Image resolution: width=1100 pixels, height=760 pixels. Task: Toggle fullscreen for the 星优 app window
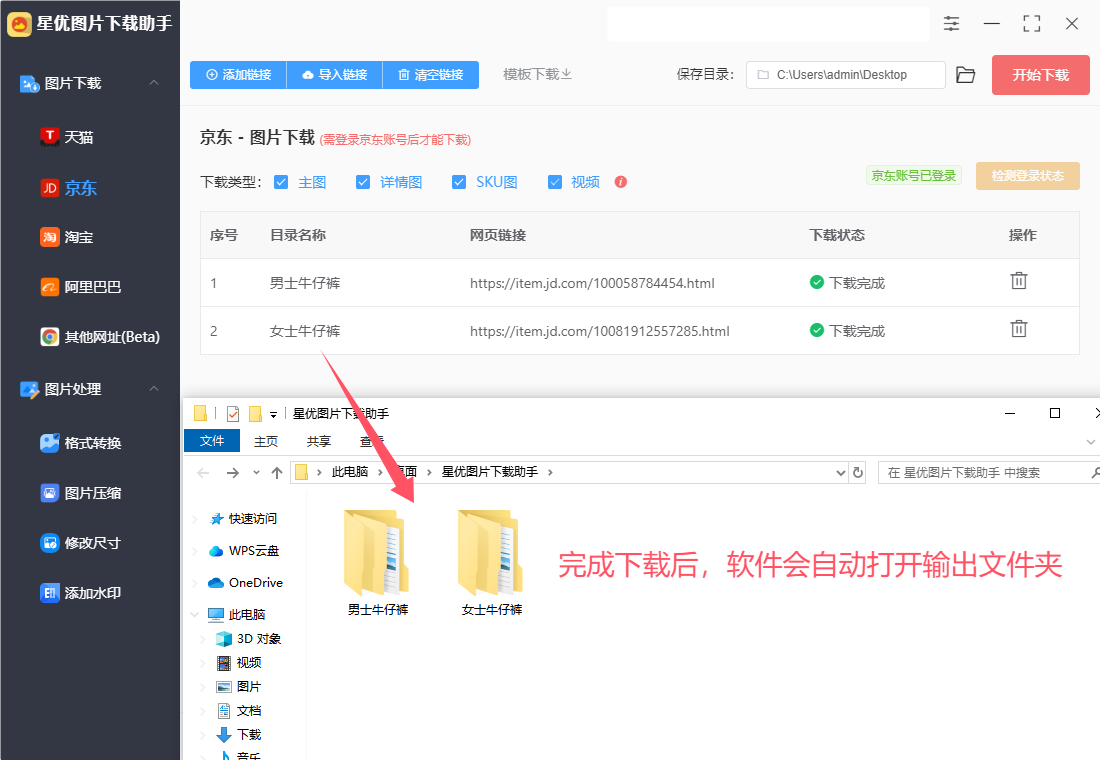(x=1032, y=23)
